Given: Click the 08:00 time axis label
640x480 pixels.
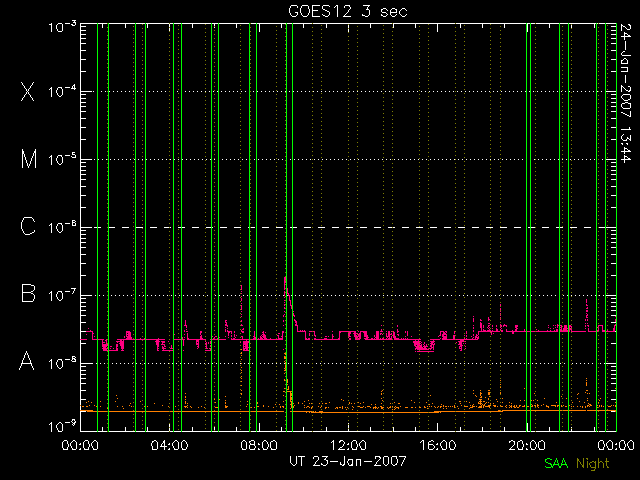Looking at the screenshot, I should tap(259, 445).
